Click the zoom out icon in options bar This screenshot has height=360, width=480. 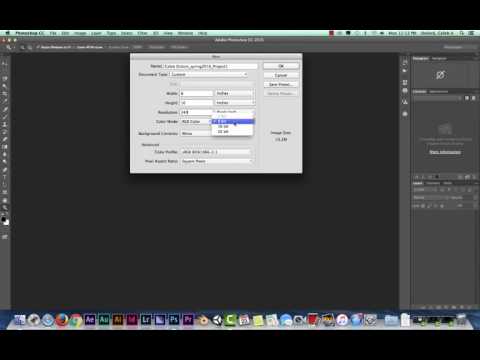click(x=30, y=47)
